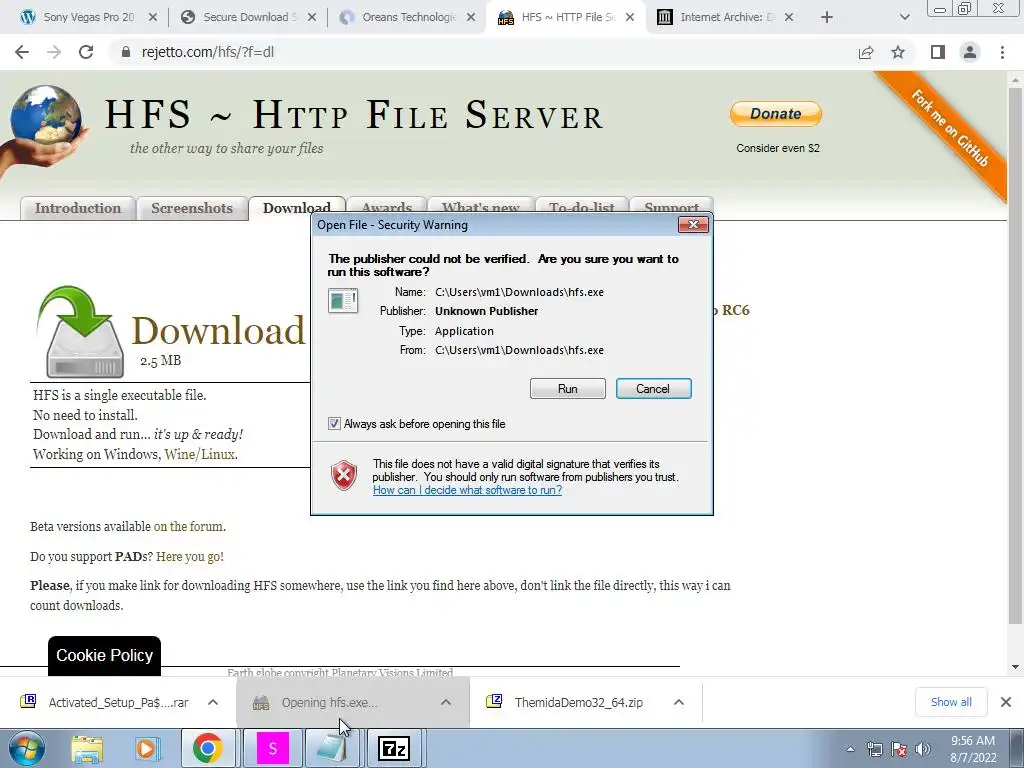Open Windows Media Player from taskbar
The image size is (1024, 768).
point(148,748)
